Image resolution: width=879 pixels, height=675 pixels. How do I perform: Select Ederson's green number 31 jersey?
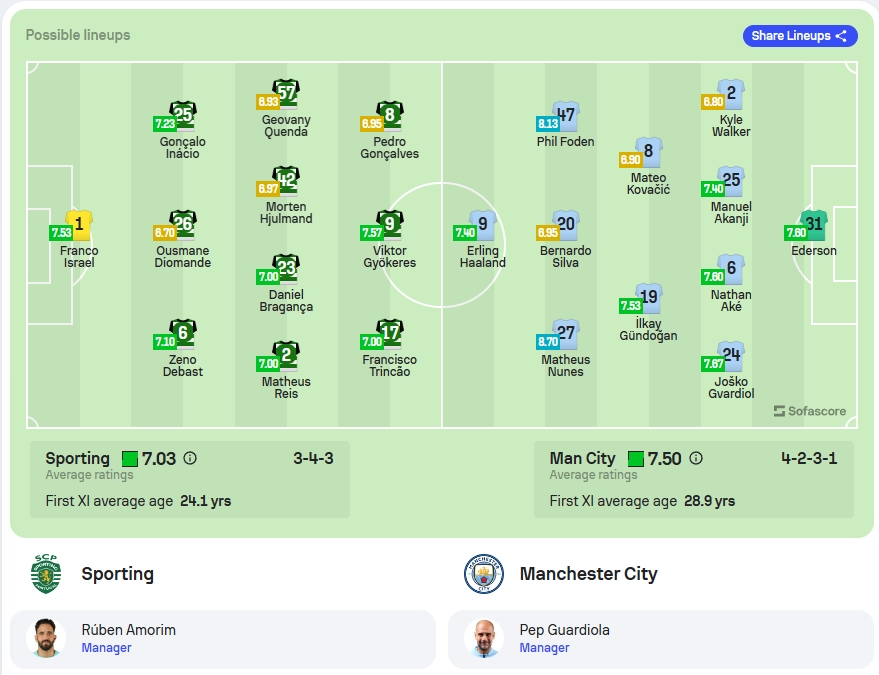pyautogui.click(x=814, y=225)
